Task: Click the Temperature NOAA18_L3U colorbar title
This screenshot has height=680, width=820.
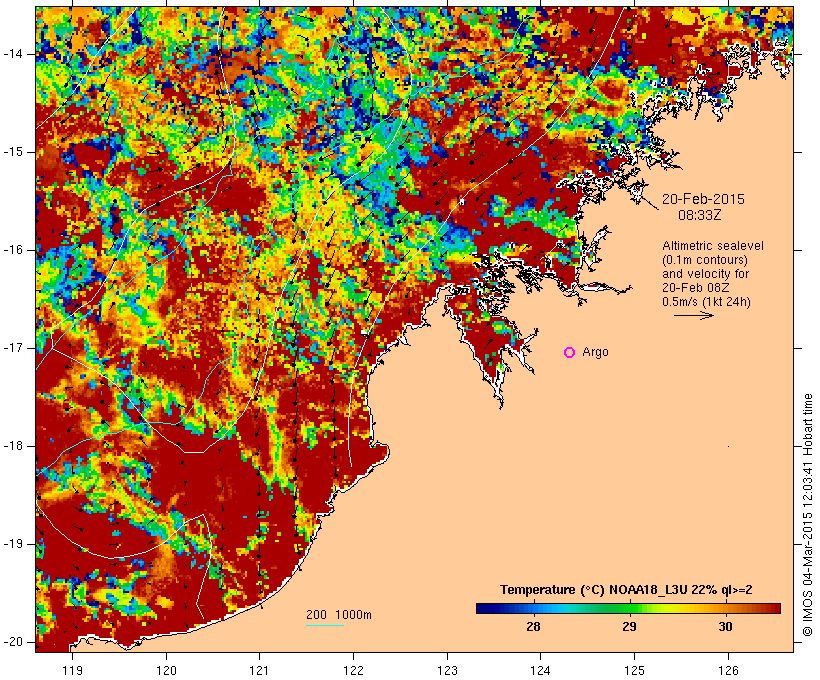Action: [x=626, y=590]
